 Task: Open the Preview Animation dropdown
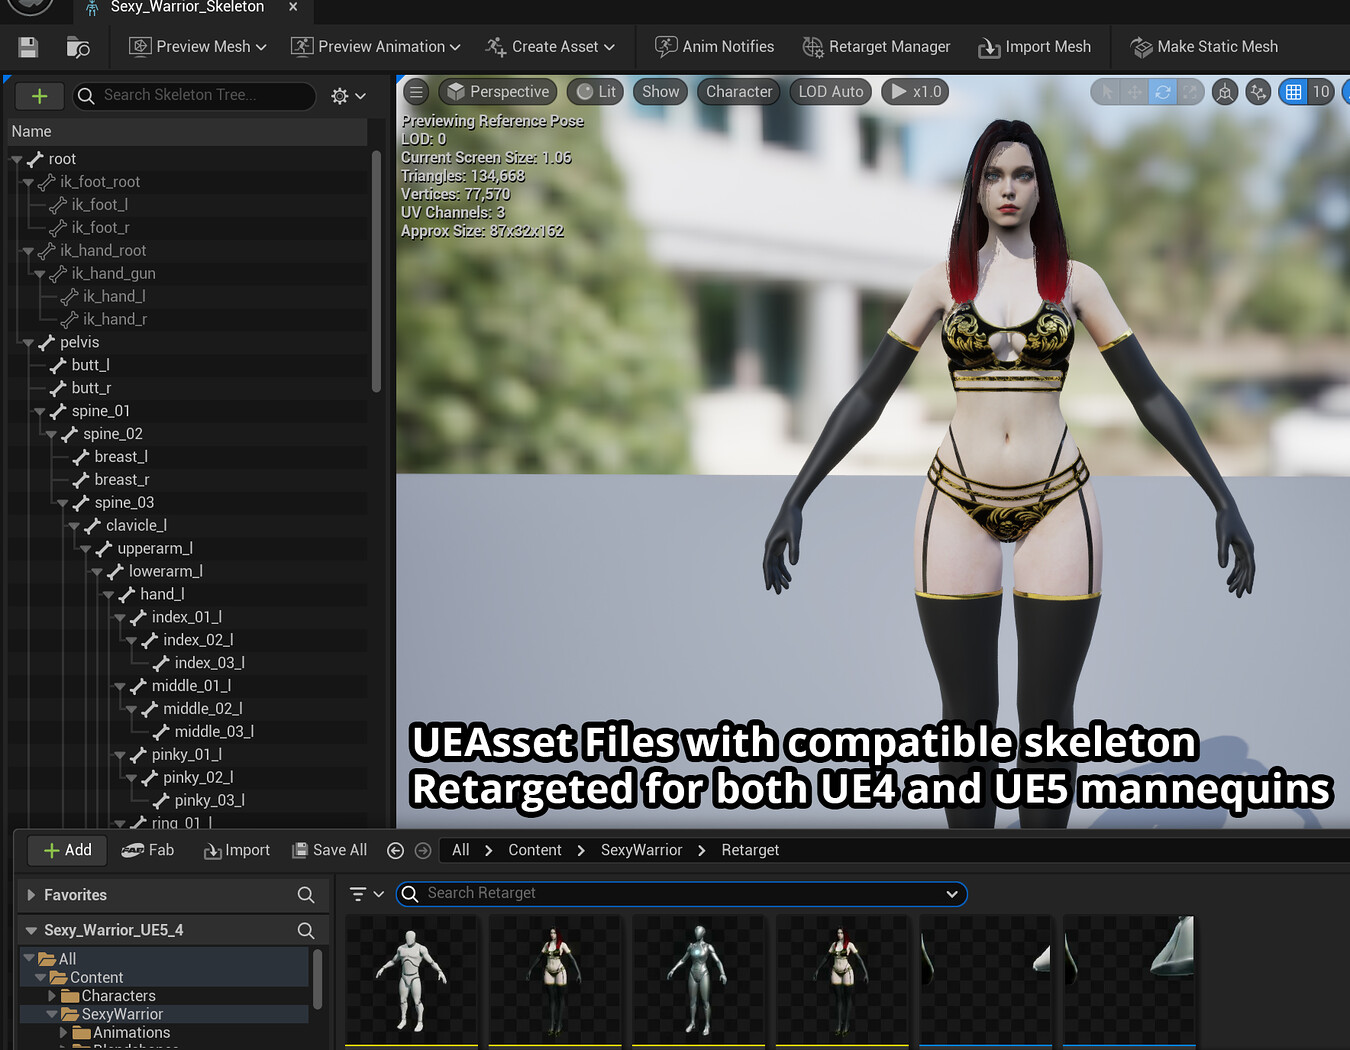[x=375, y=47]
